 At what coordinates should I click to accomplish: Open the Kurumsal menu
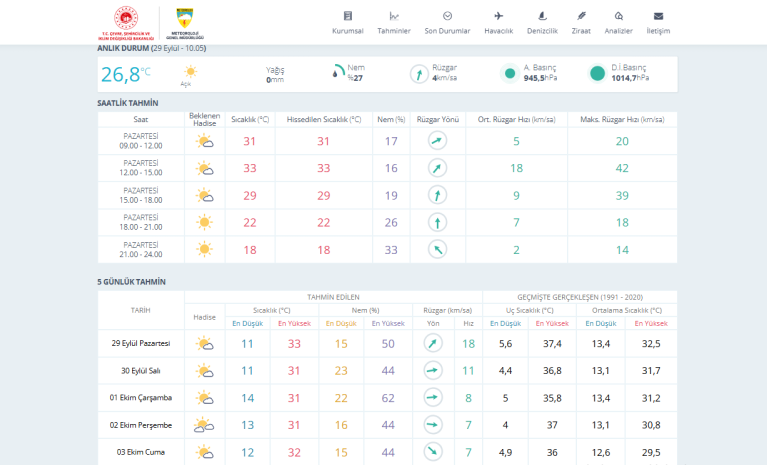click(x=347, y=23)
